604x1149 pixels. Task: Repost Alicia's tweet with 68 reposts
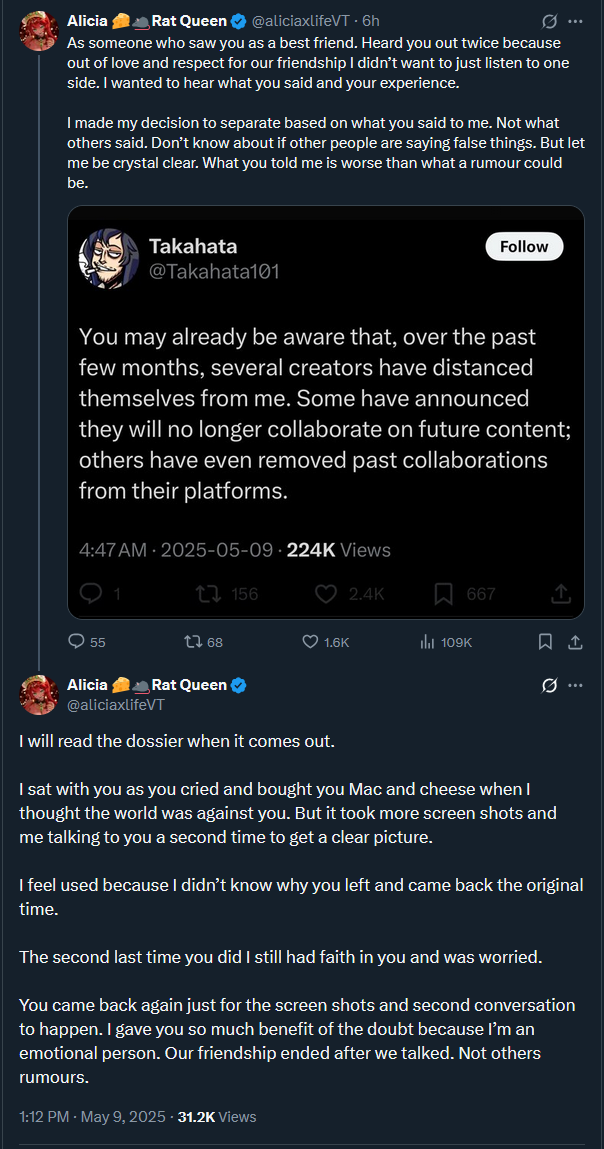coord(193,642)
